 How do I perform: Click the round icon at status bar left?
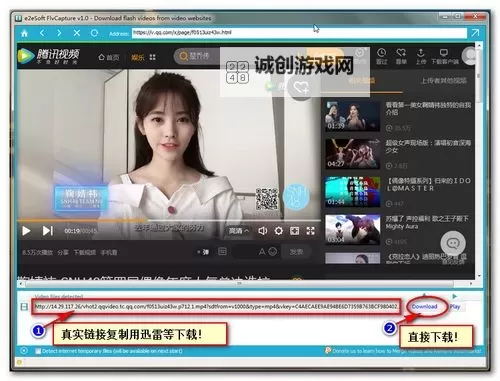(24, 351)
